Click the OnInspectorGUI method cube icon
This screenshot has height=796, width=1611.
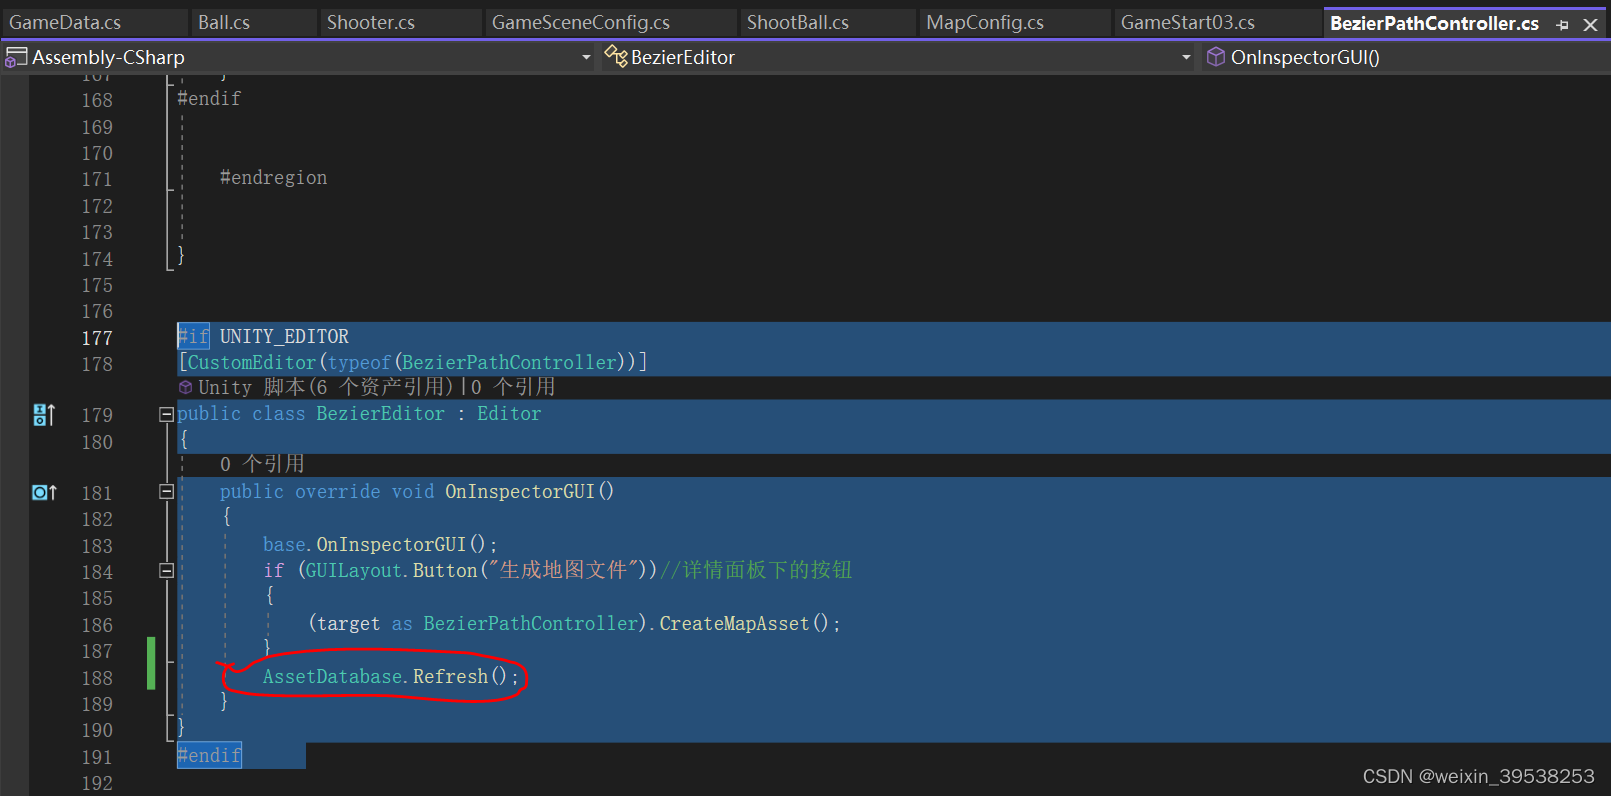1216,57
